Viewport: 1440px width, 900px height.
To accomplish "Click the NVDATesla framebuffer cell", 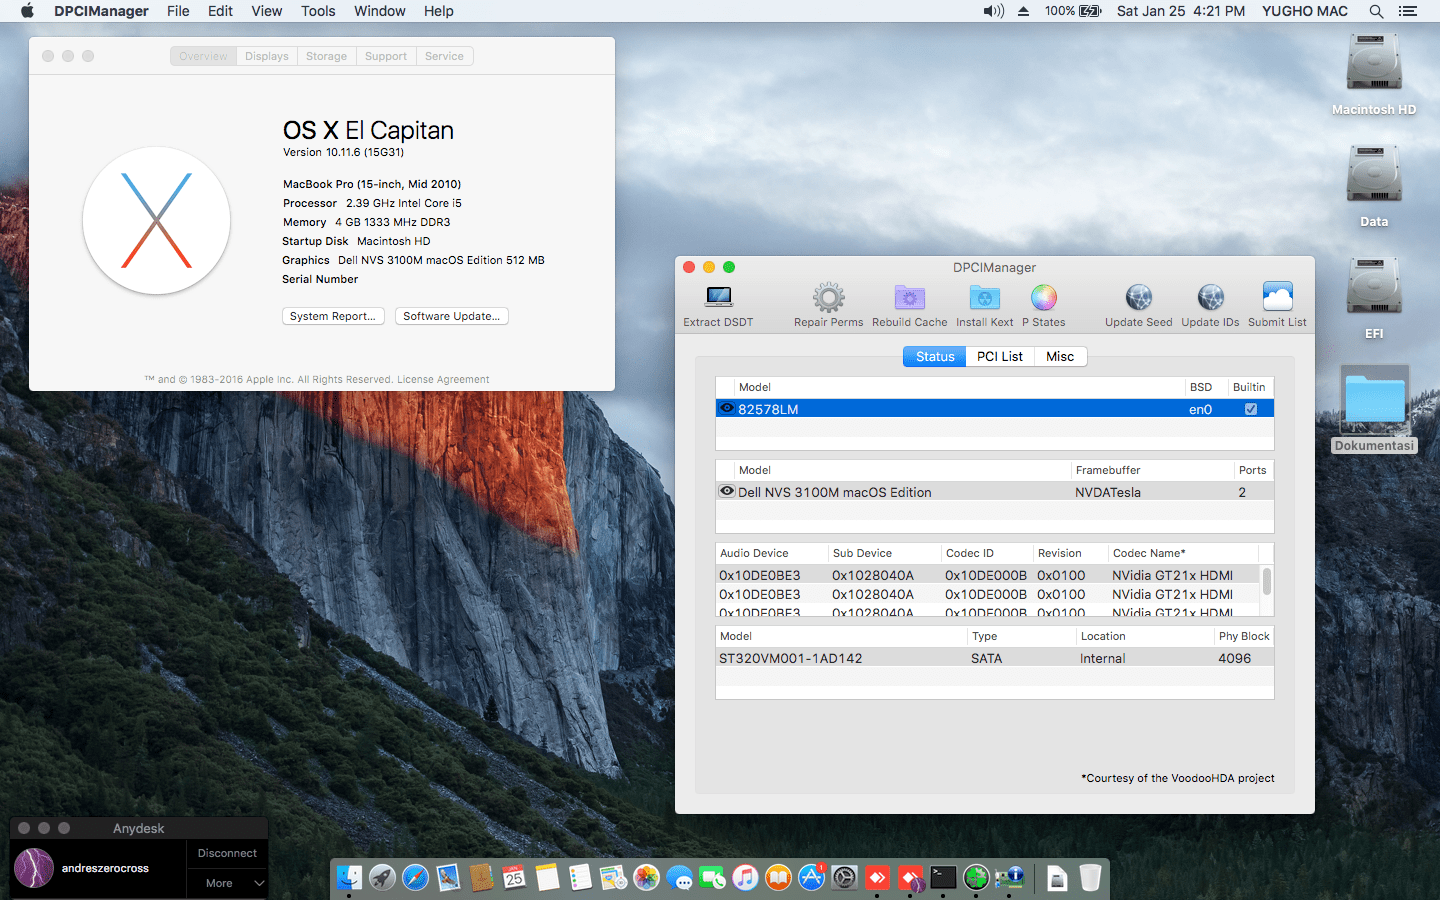I will click(1108, 492).
